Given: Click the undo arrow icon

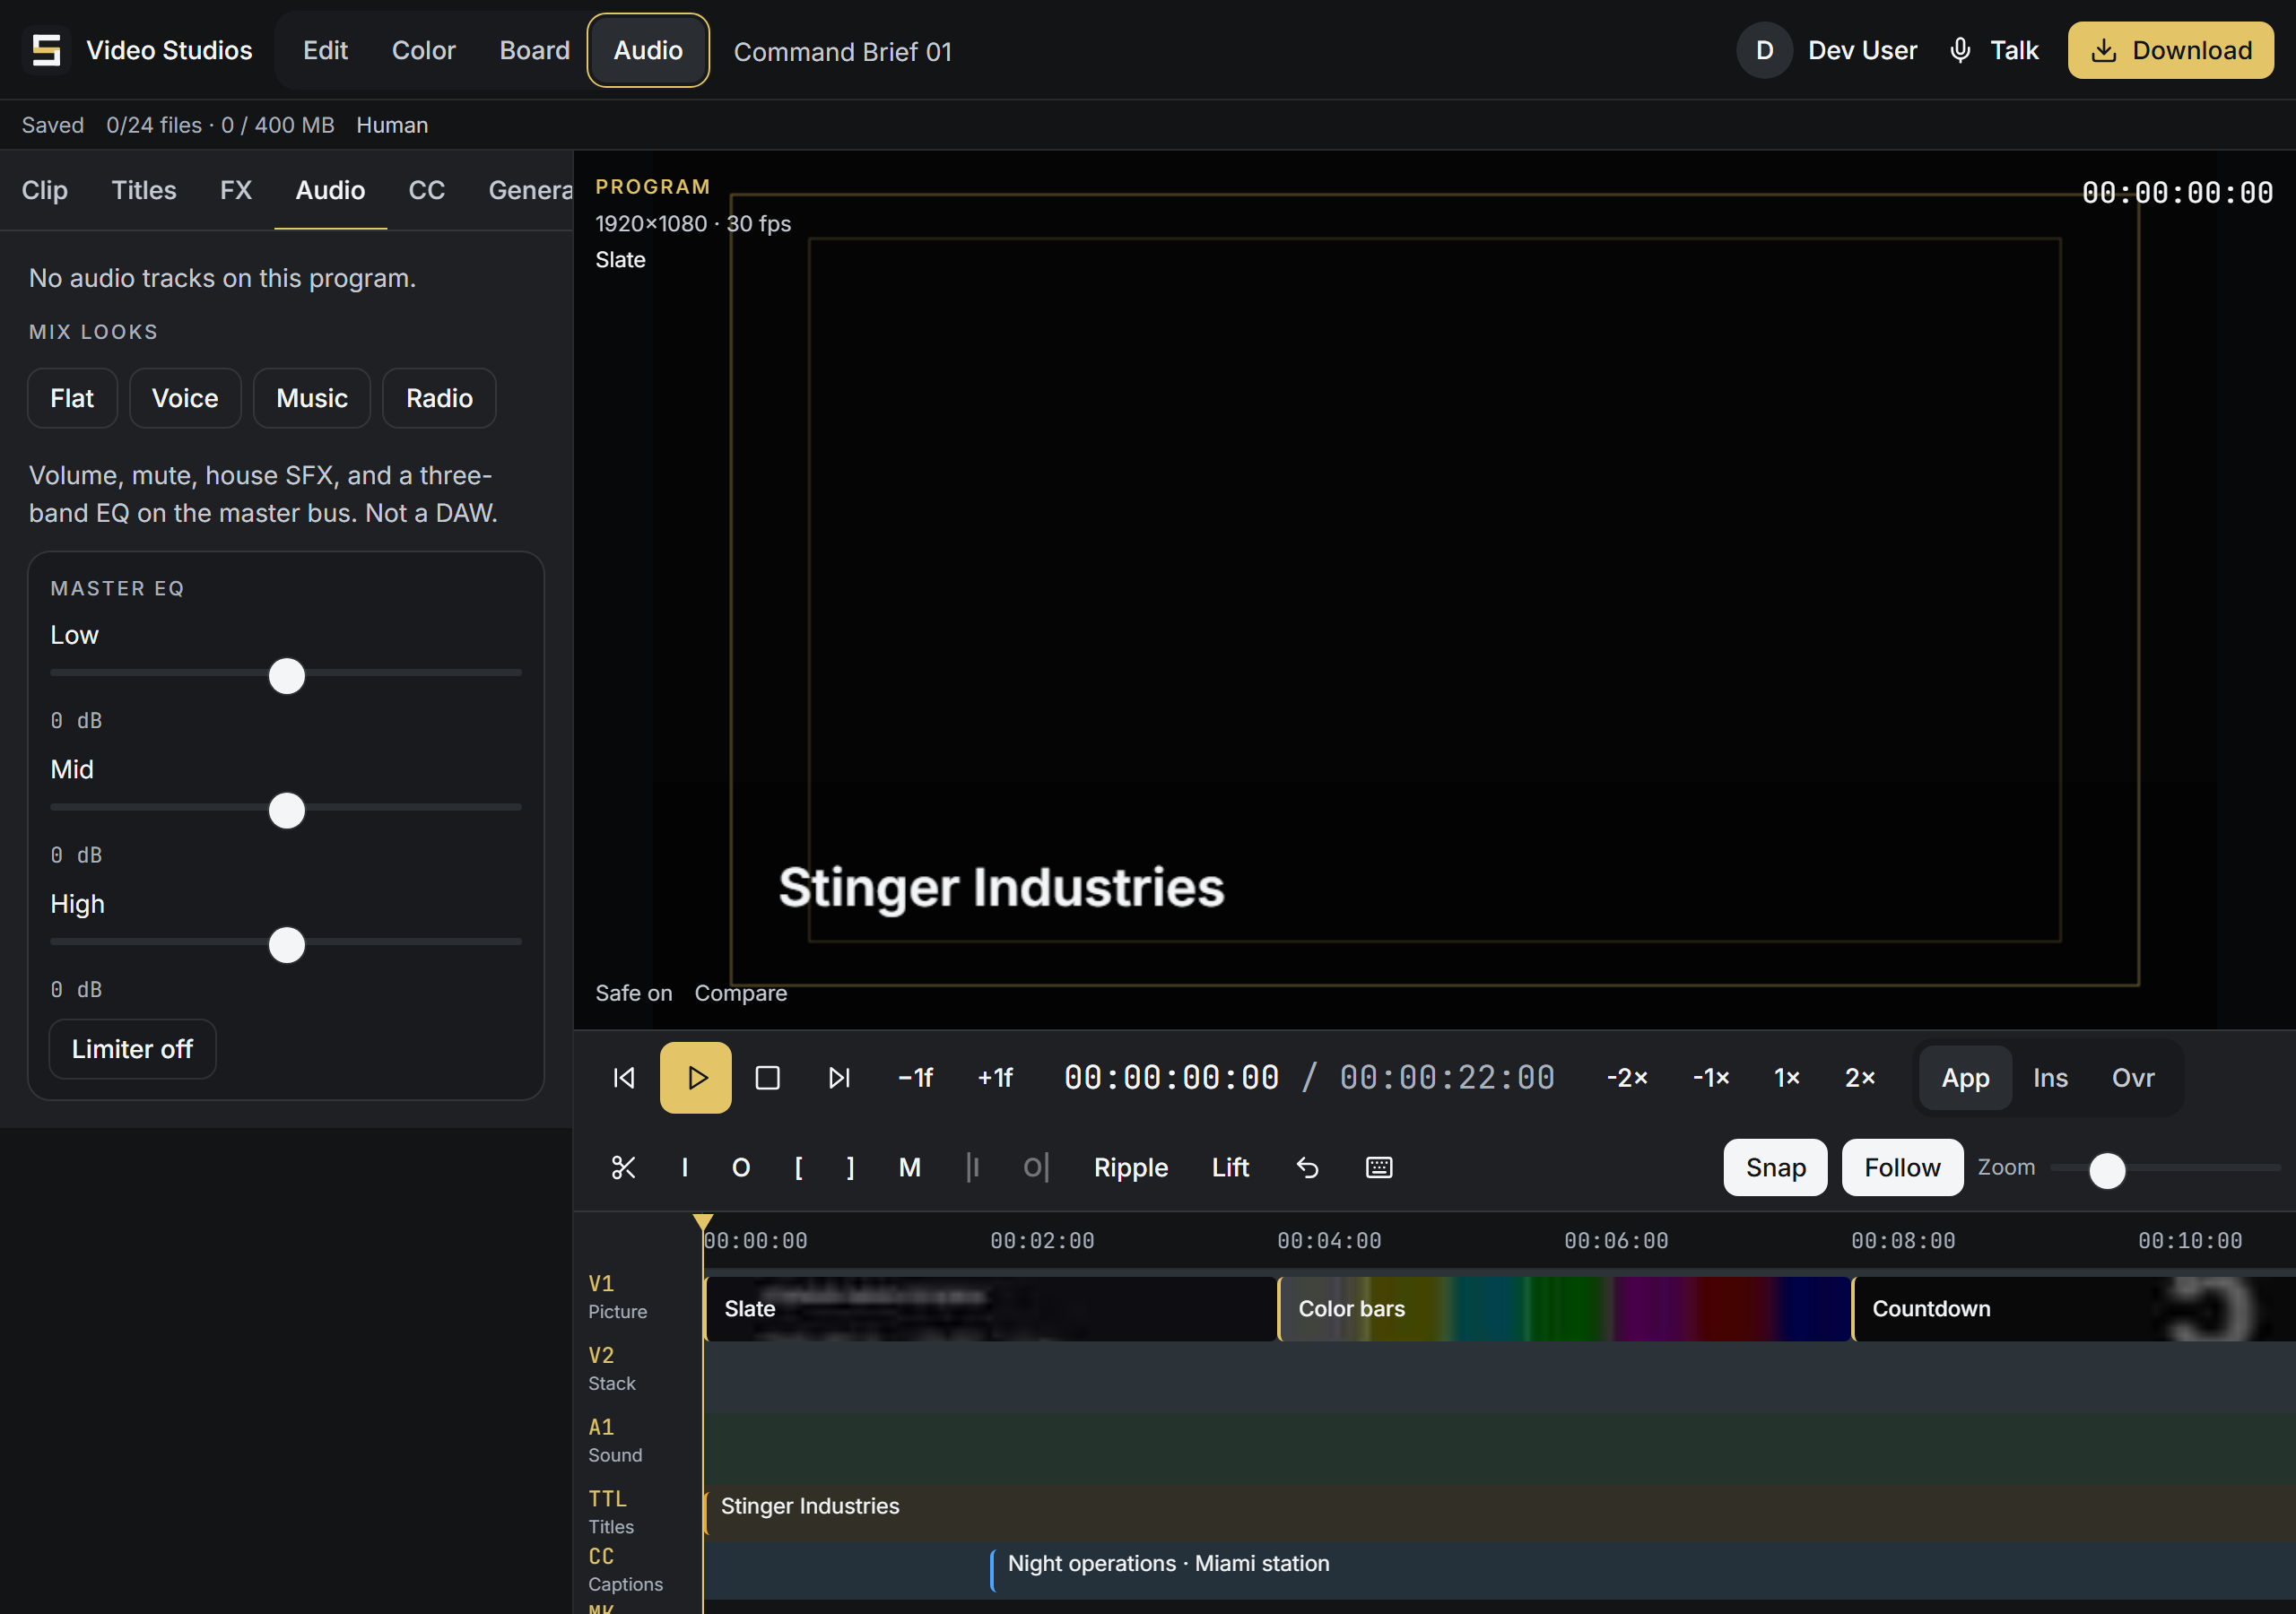Looking at the screenshot, I should coord(1308,1167).
